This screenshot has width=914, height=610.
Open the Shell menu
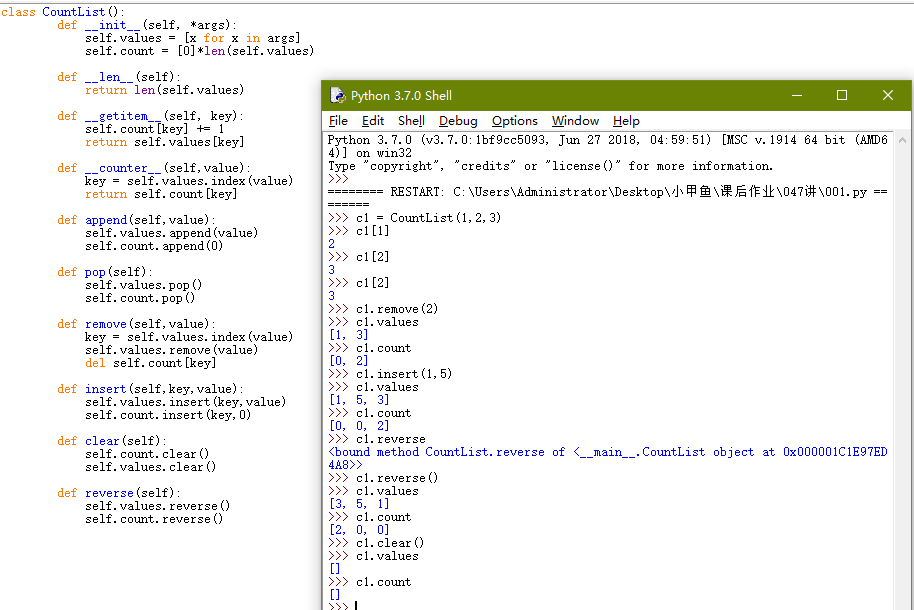(x=411, y=121)
